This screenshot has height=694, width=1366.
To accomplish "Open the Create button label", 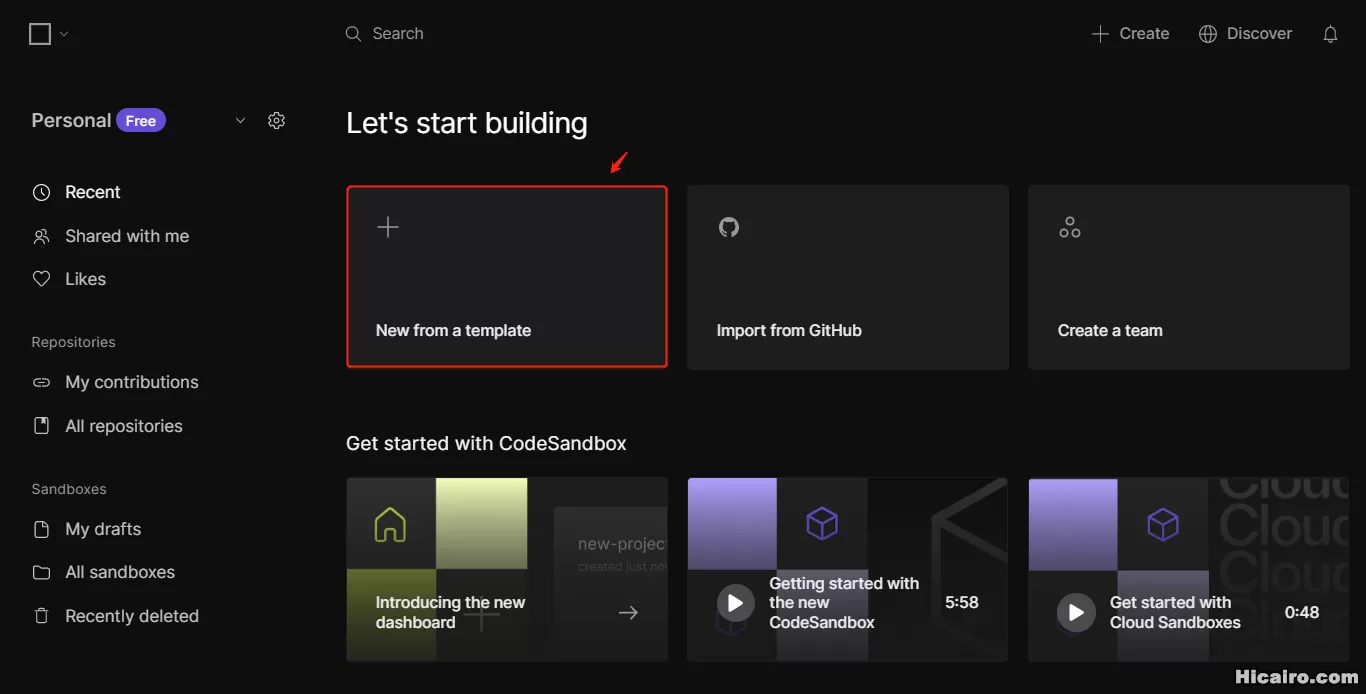I will coord(1144,34).
